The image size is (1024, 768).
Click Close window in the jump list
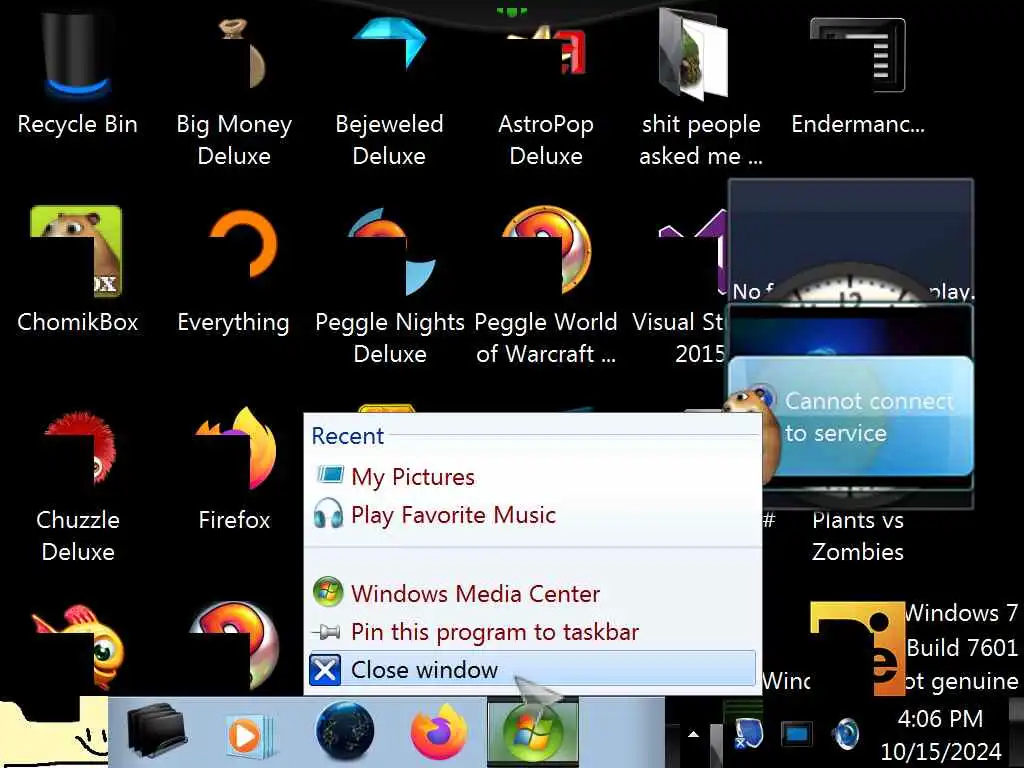tap(532, 669)
